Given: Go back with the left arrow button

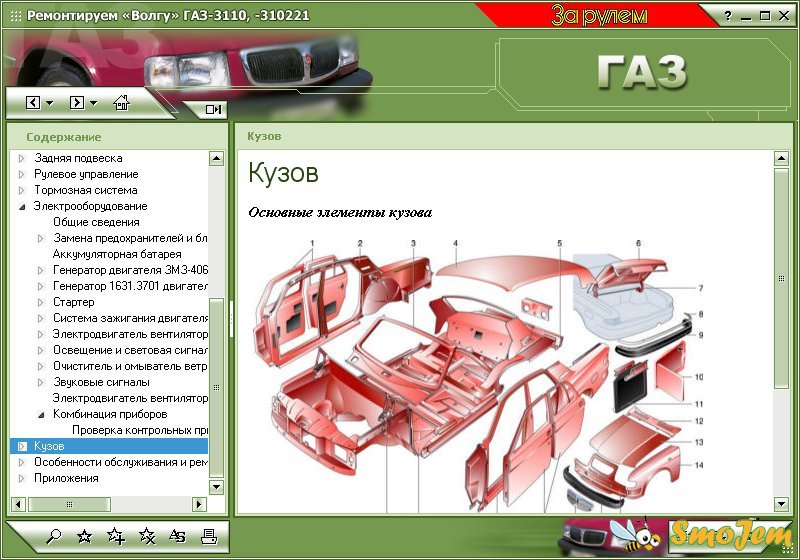Looking at the screenshot, I should (x=33, y=103).
